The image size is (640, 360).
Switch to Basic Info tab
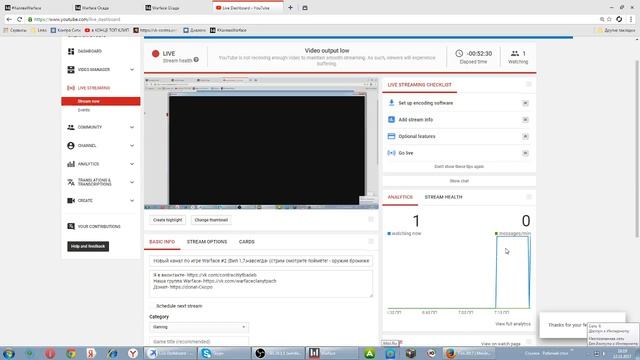162,242
